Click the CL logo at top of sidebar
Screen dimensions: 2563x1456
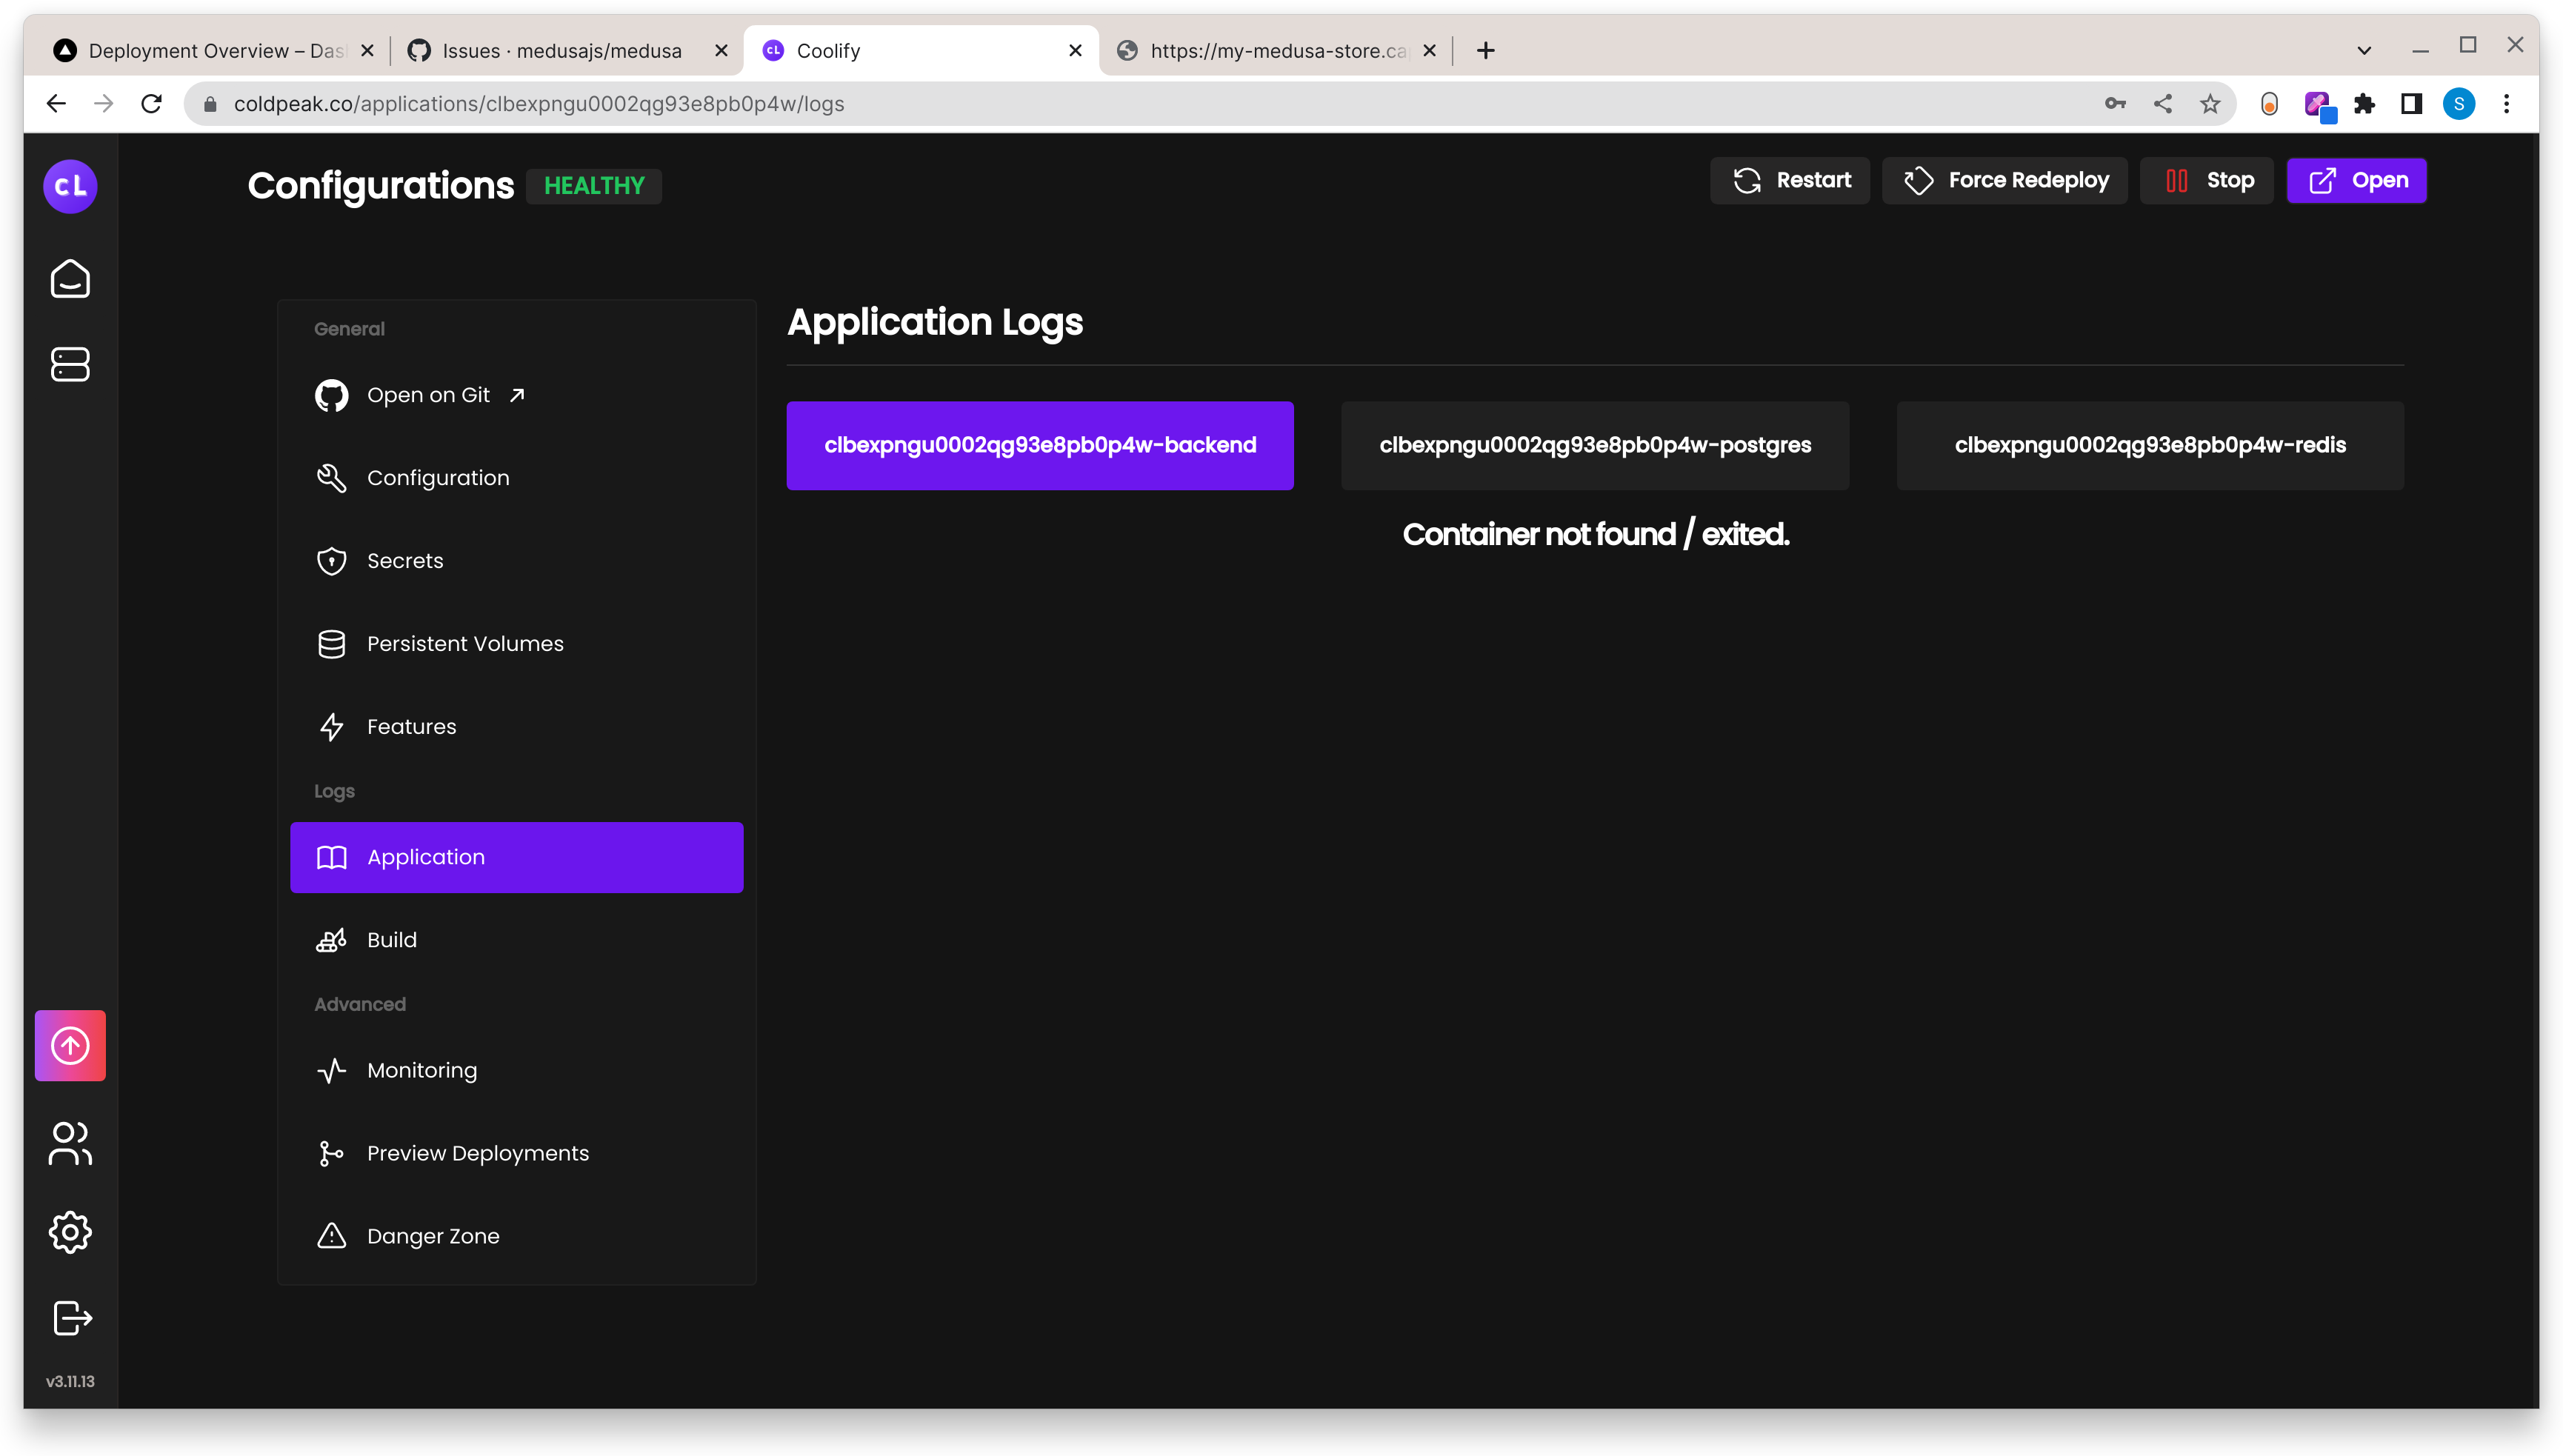[69, 186]
